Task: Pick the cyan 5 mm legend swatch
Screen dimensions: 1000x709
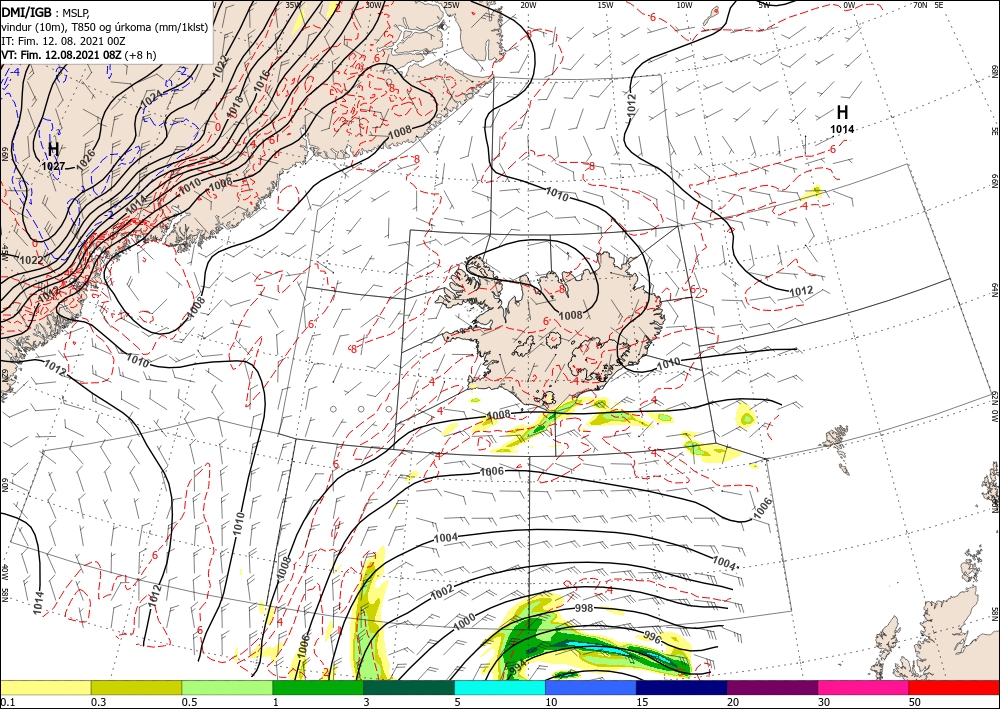Action: click(500, 687)
